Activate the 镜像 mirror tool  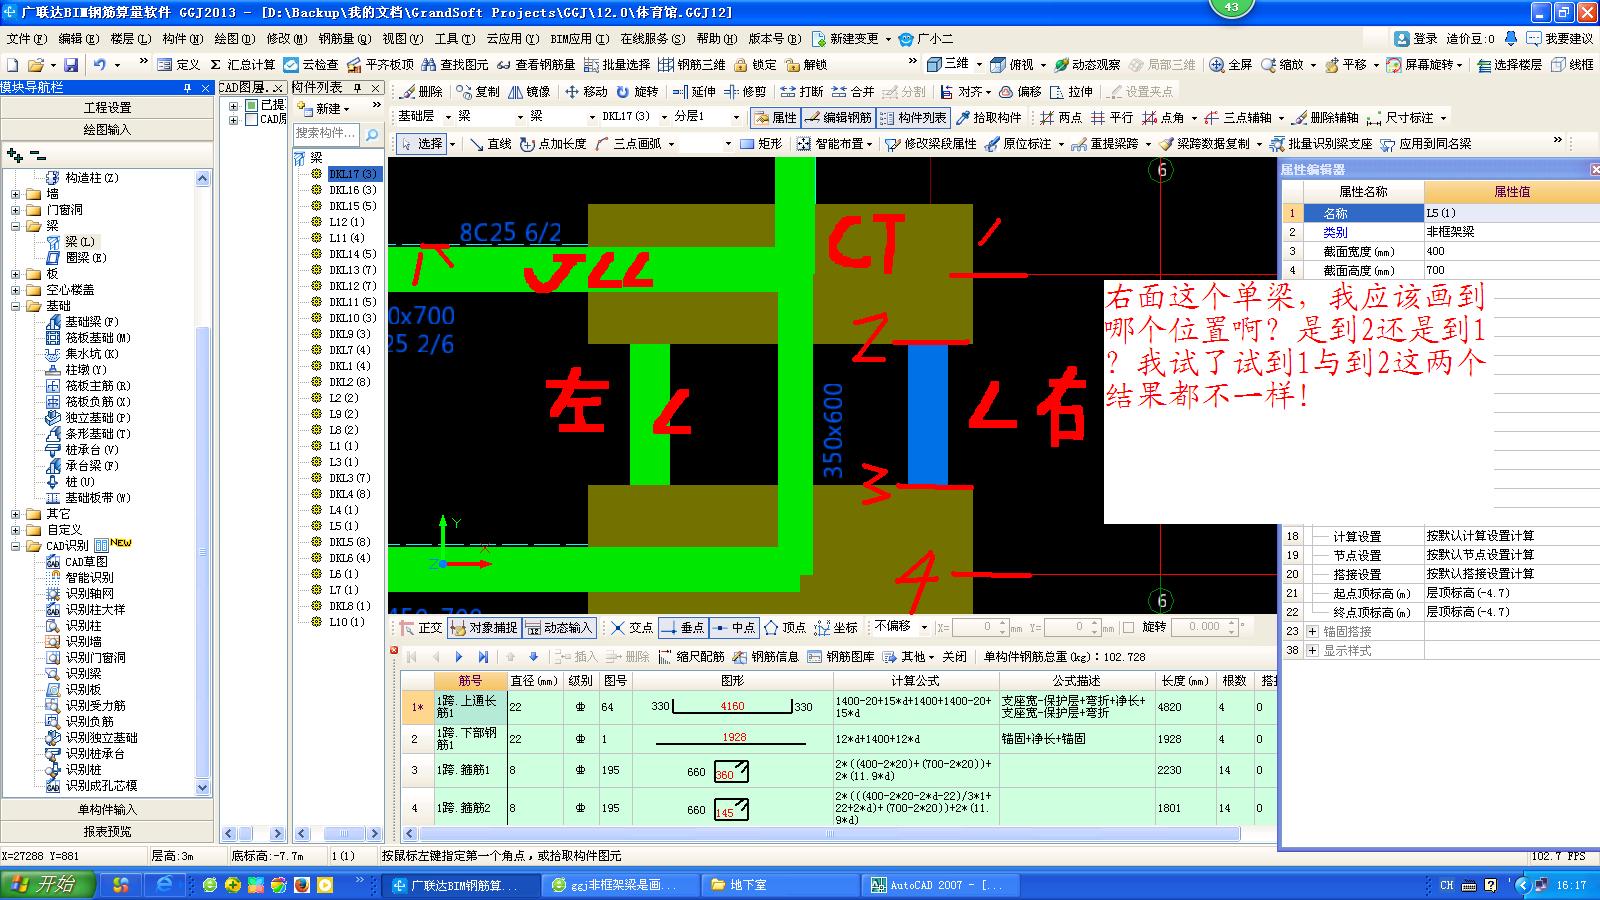pyautogui.click(x=529, y=91)
